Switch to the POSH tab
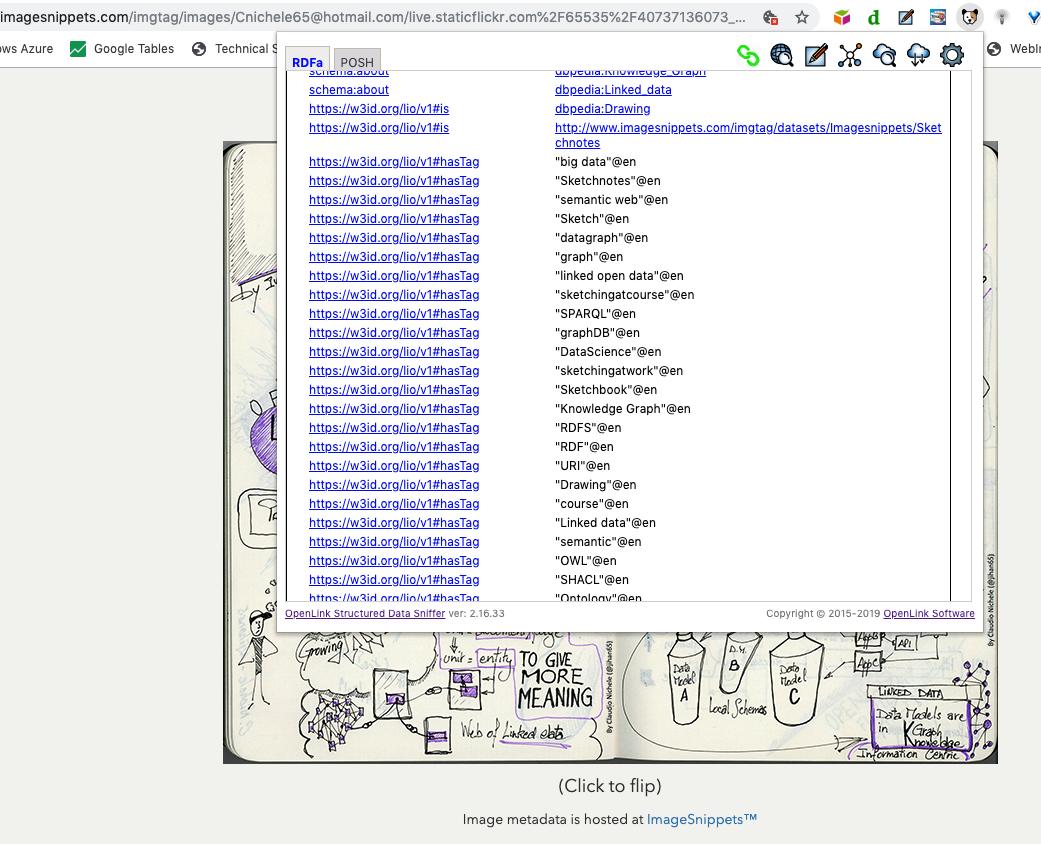This screenshot has height=844, width=1041. pos(357,62)
